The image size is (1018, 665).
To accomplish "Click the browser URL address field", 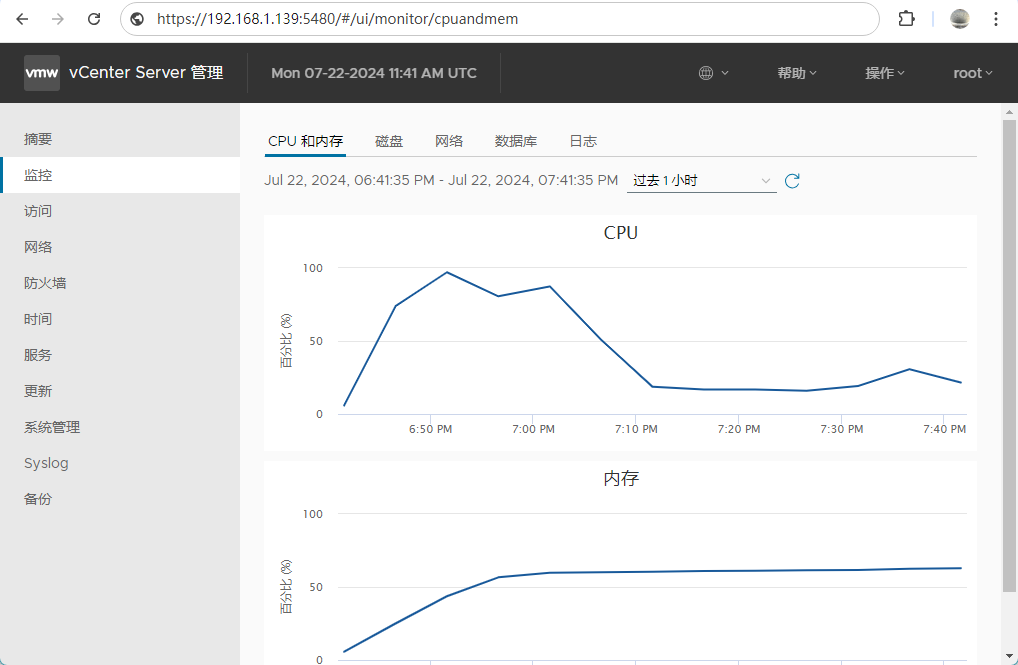I will [500, 19].
